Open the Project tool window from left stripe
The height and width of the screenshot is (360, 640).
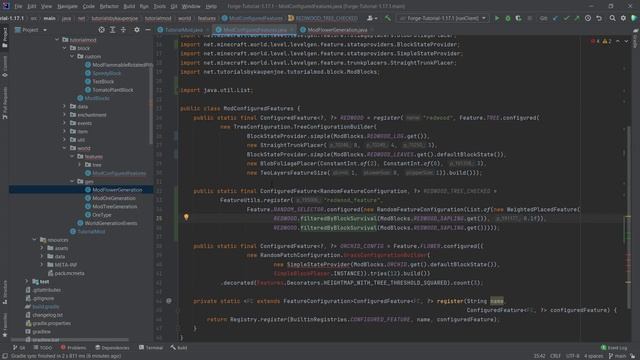click(5, 38)
